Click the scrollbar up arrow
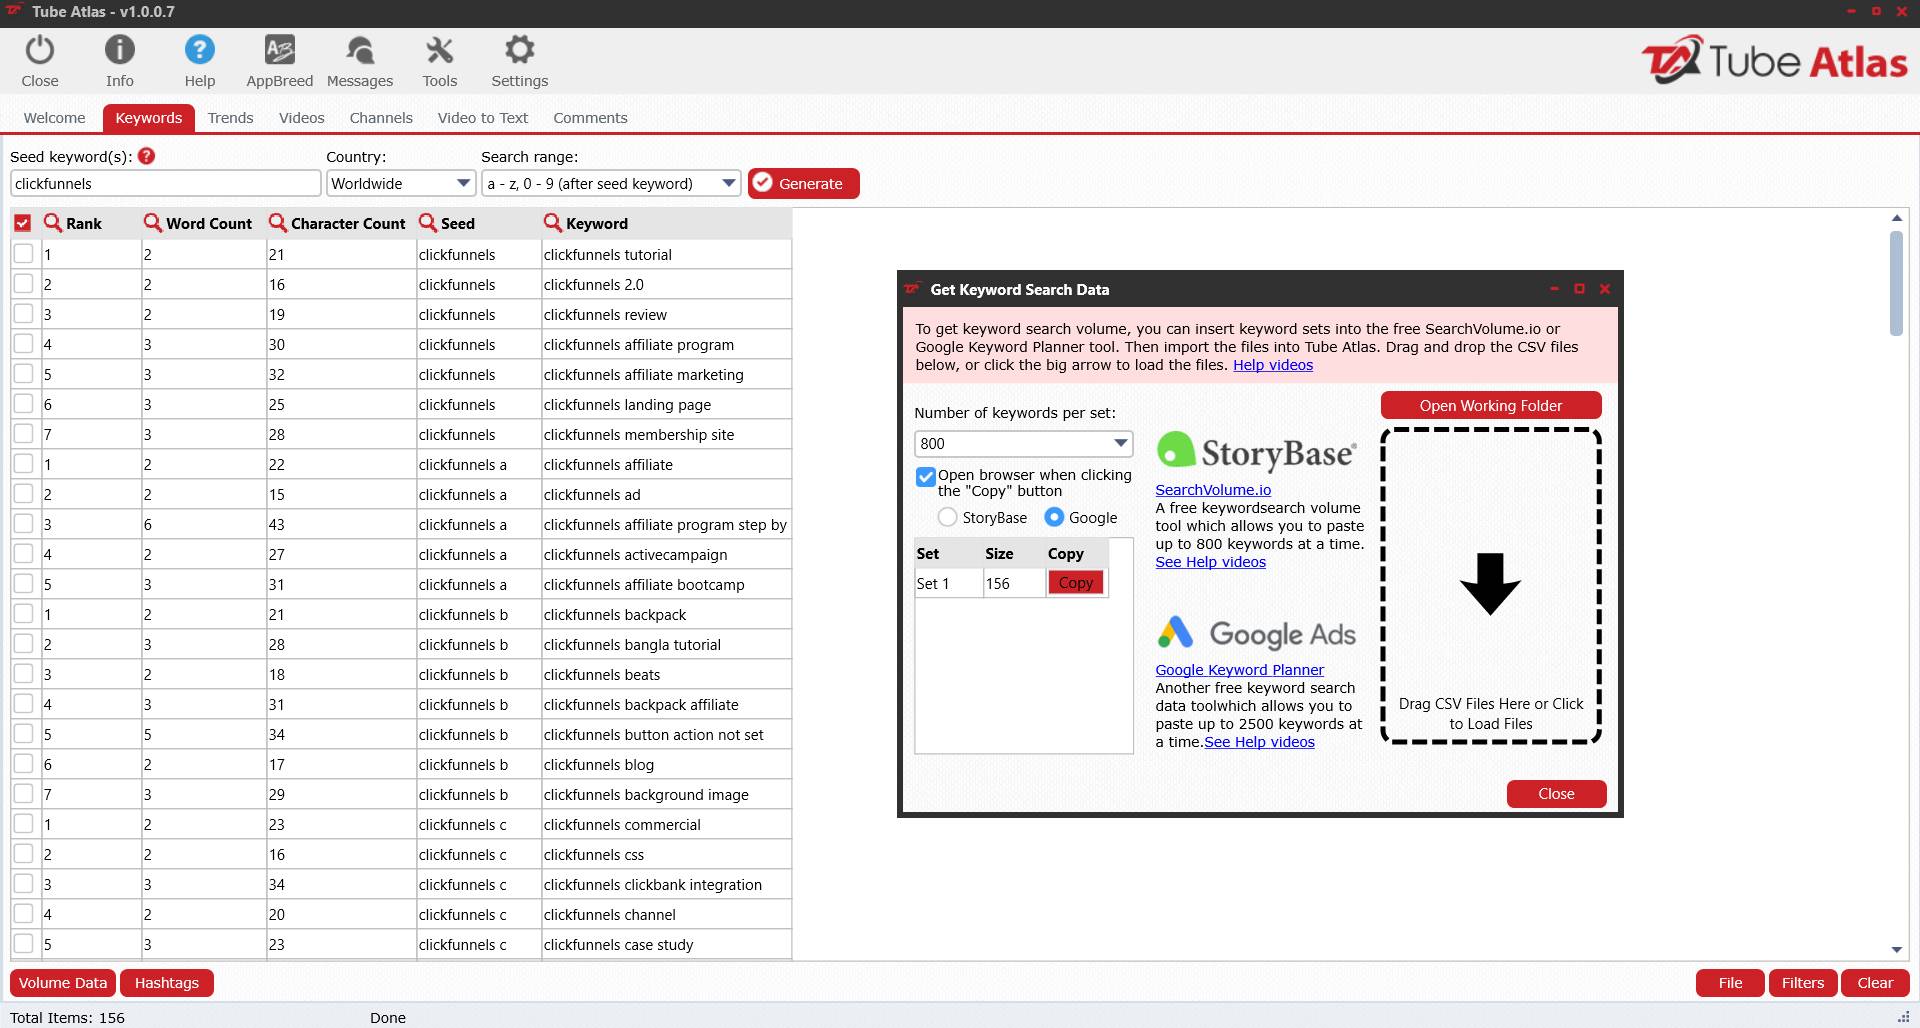1920x1028 pixels. point(1896,218)
